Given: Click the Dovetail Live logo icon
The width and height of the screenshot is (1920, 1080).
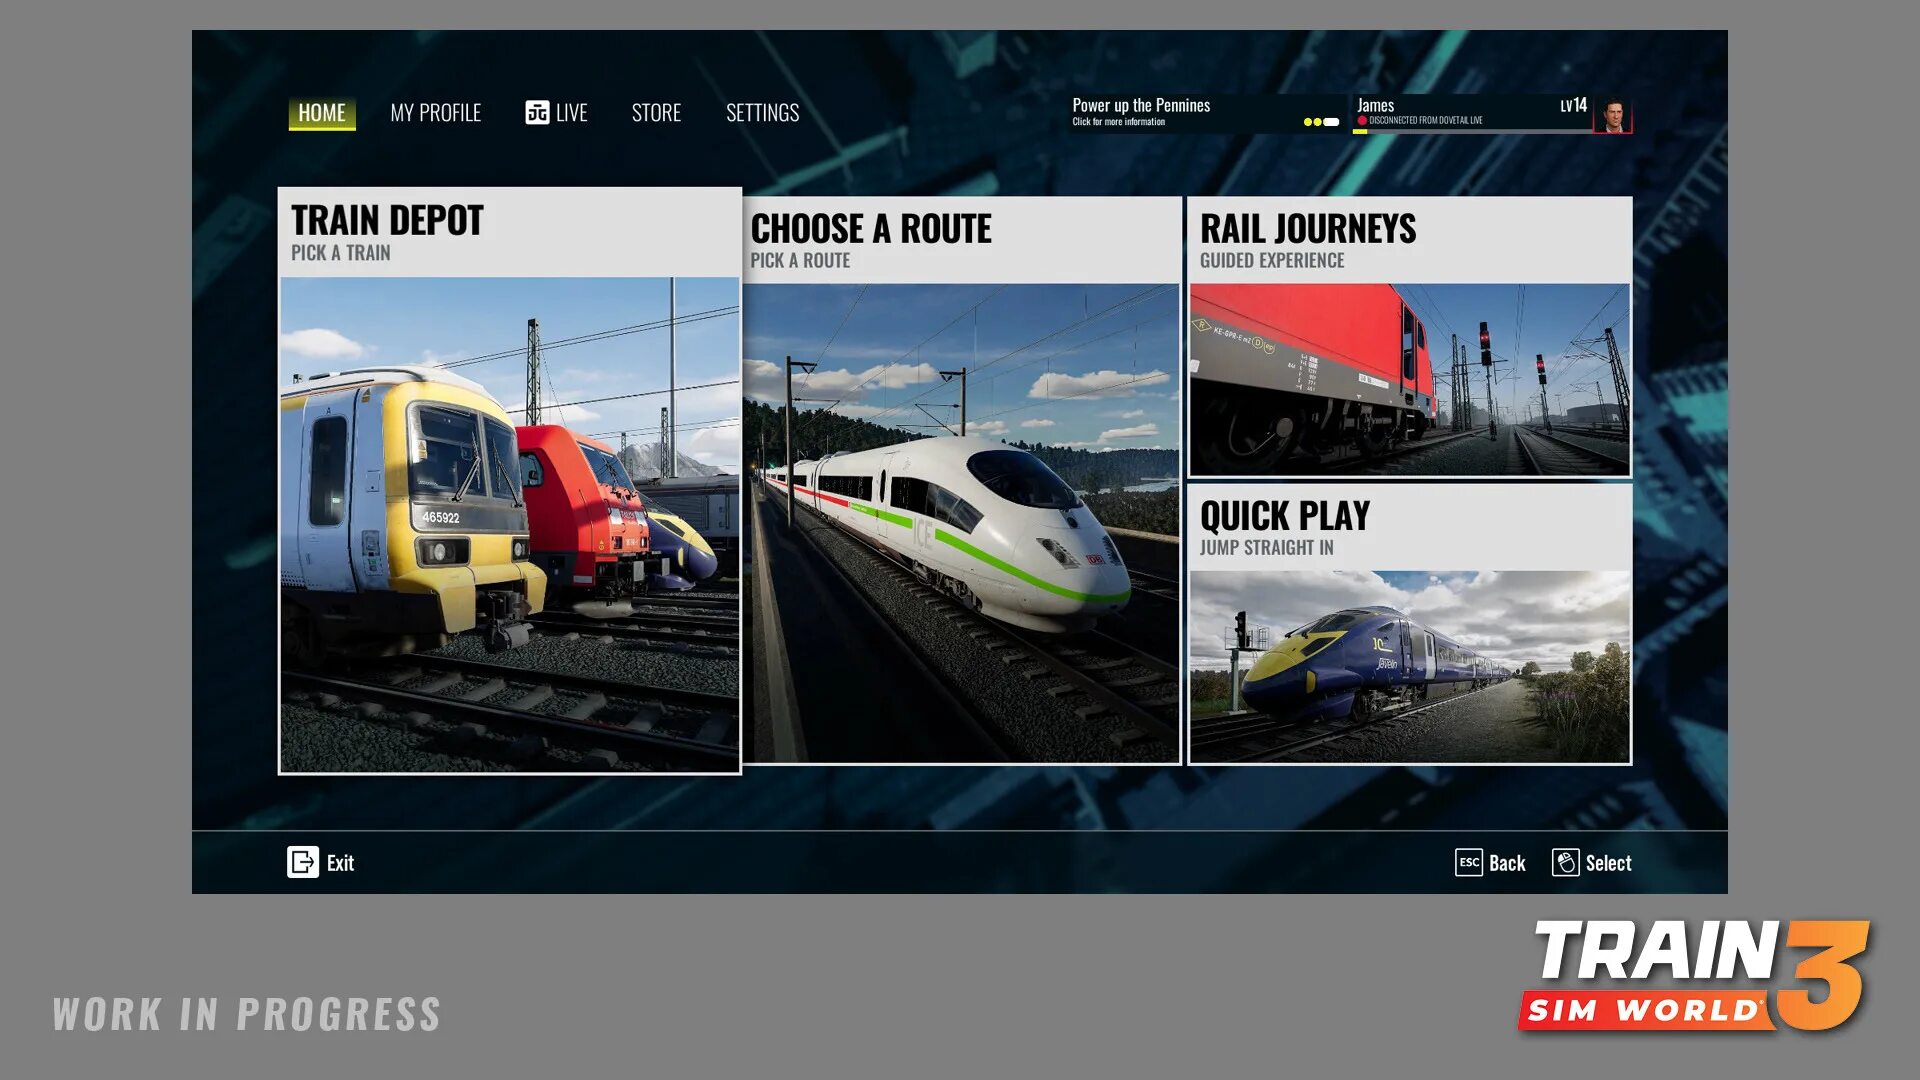Looking at the screenshot, I should point(537,112).
